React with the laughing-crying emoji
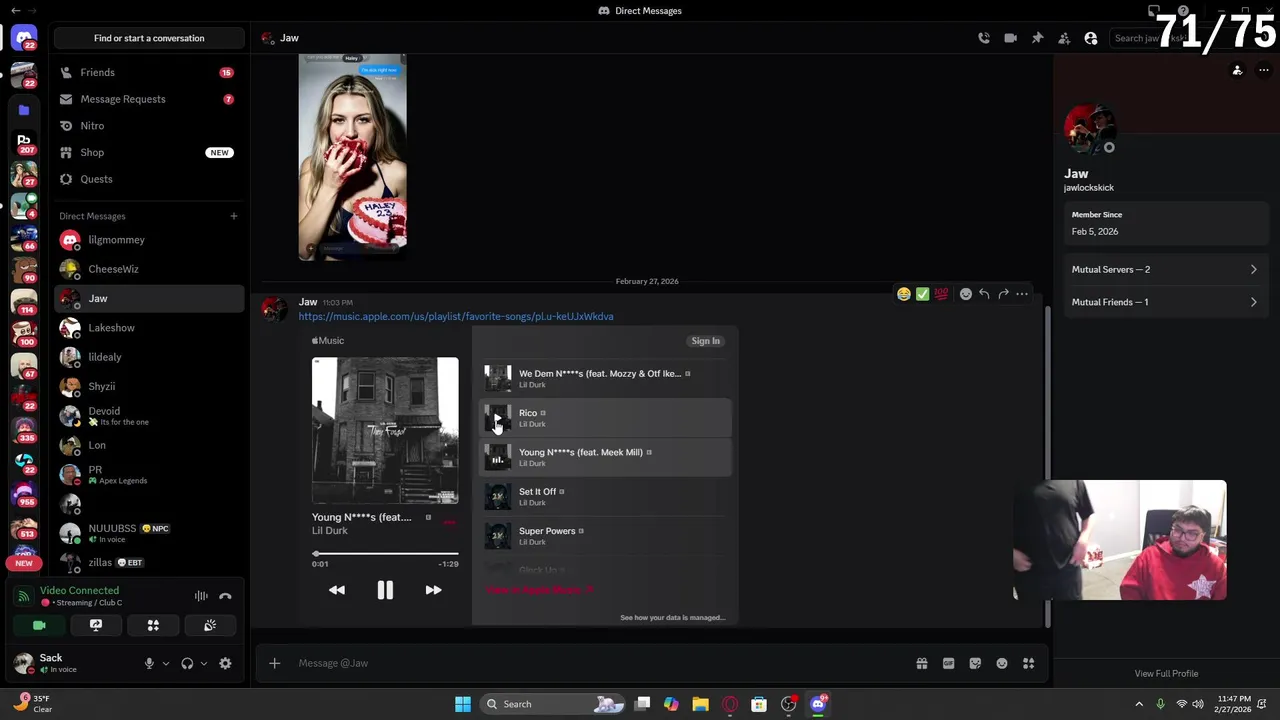Viewport: 1280px width, 720px height. coord(904,294)
